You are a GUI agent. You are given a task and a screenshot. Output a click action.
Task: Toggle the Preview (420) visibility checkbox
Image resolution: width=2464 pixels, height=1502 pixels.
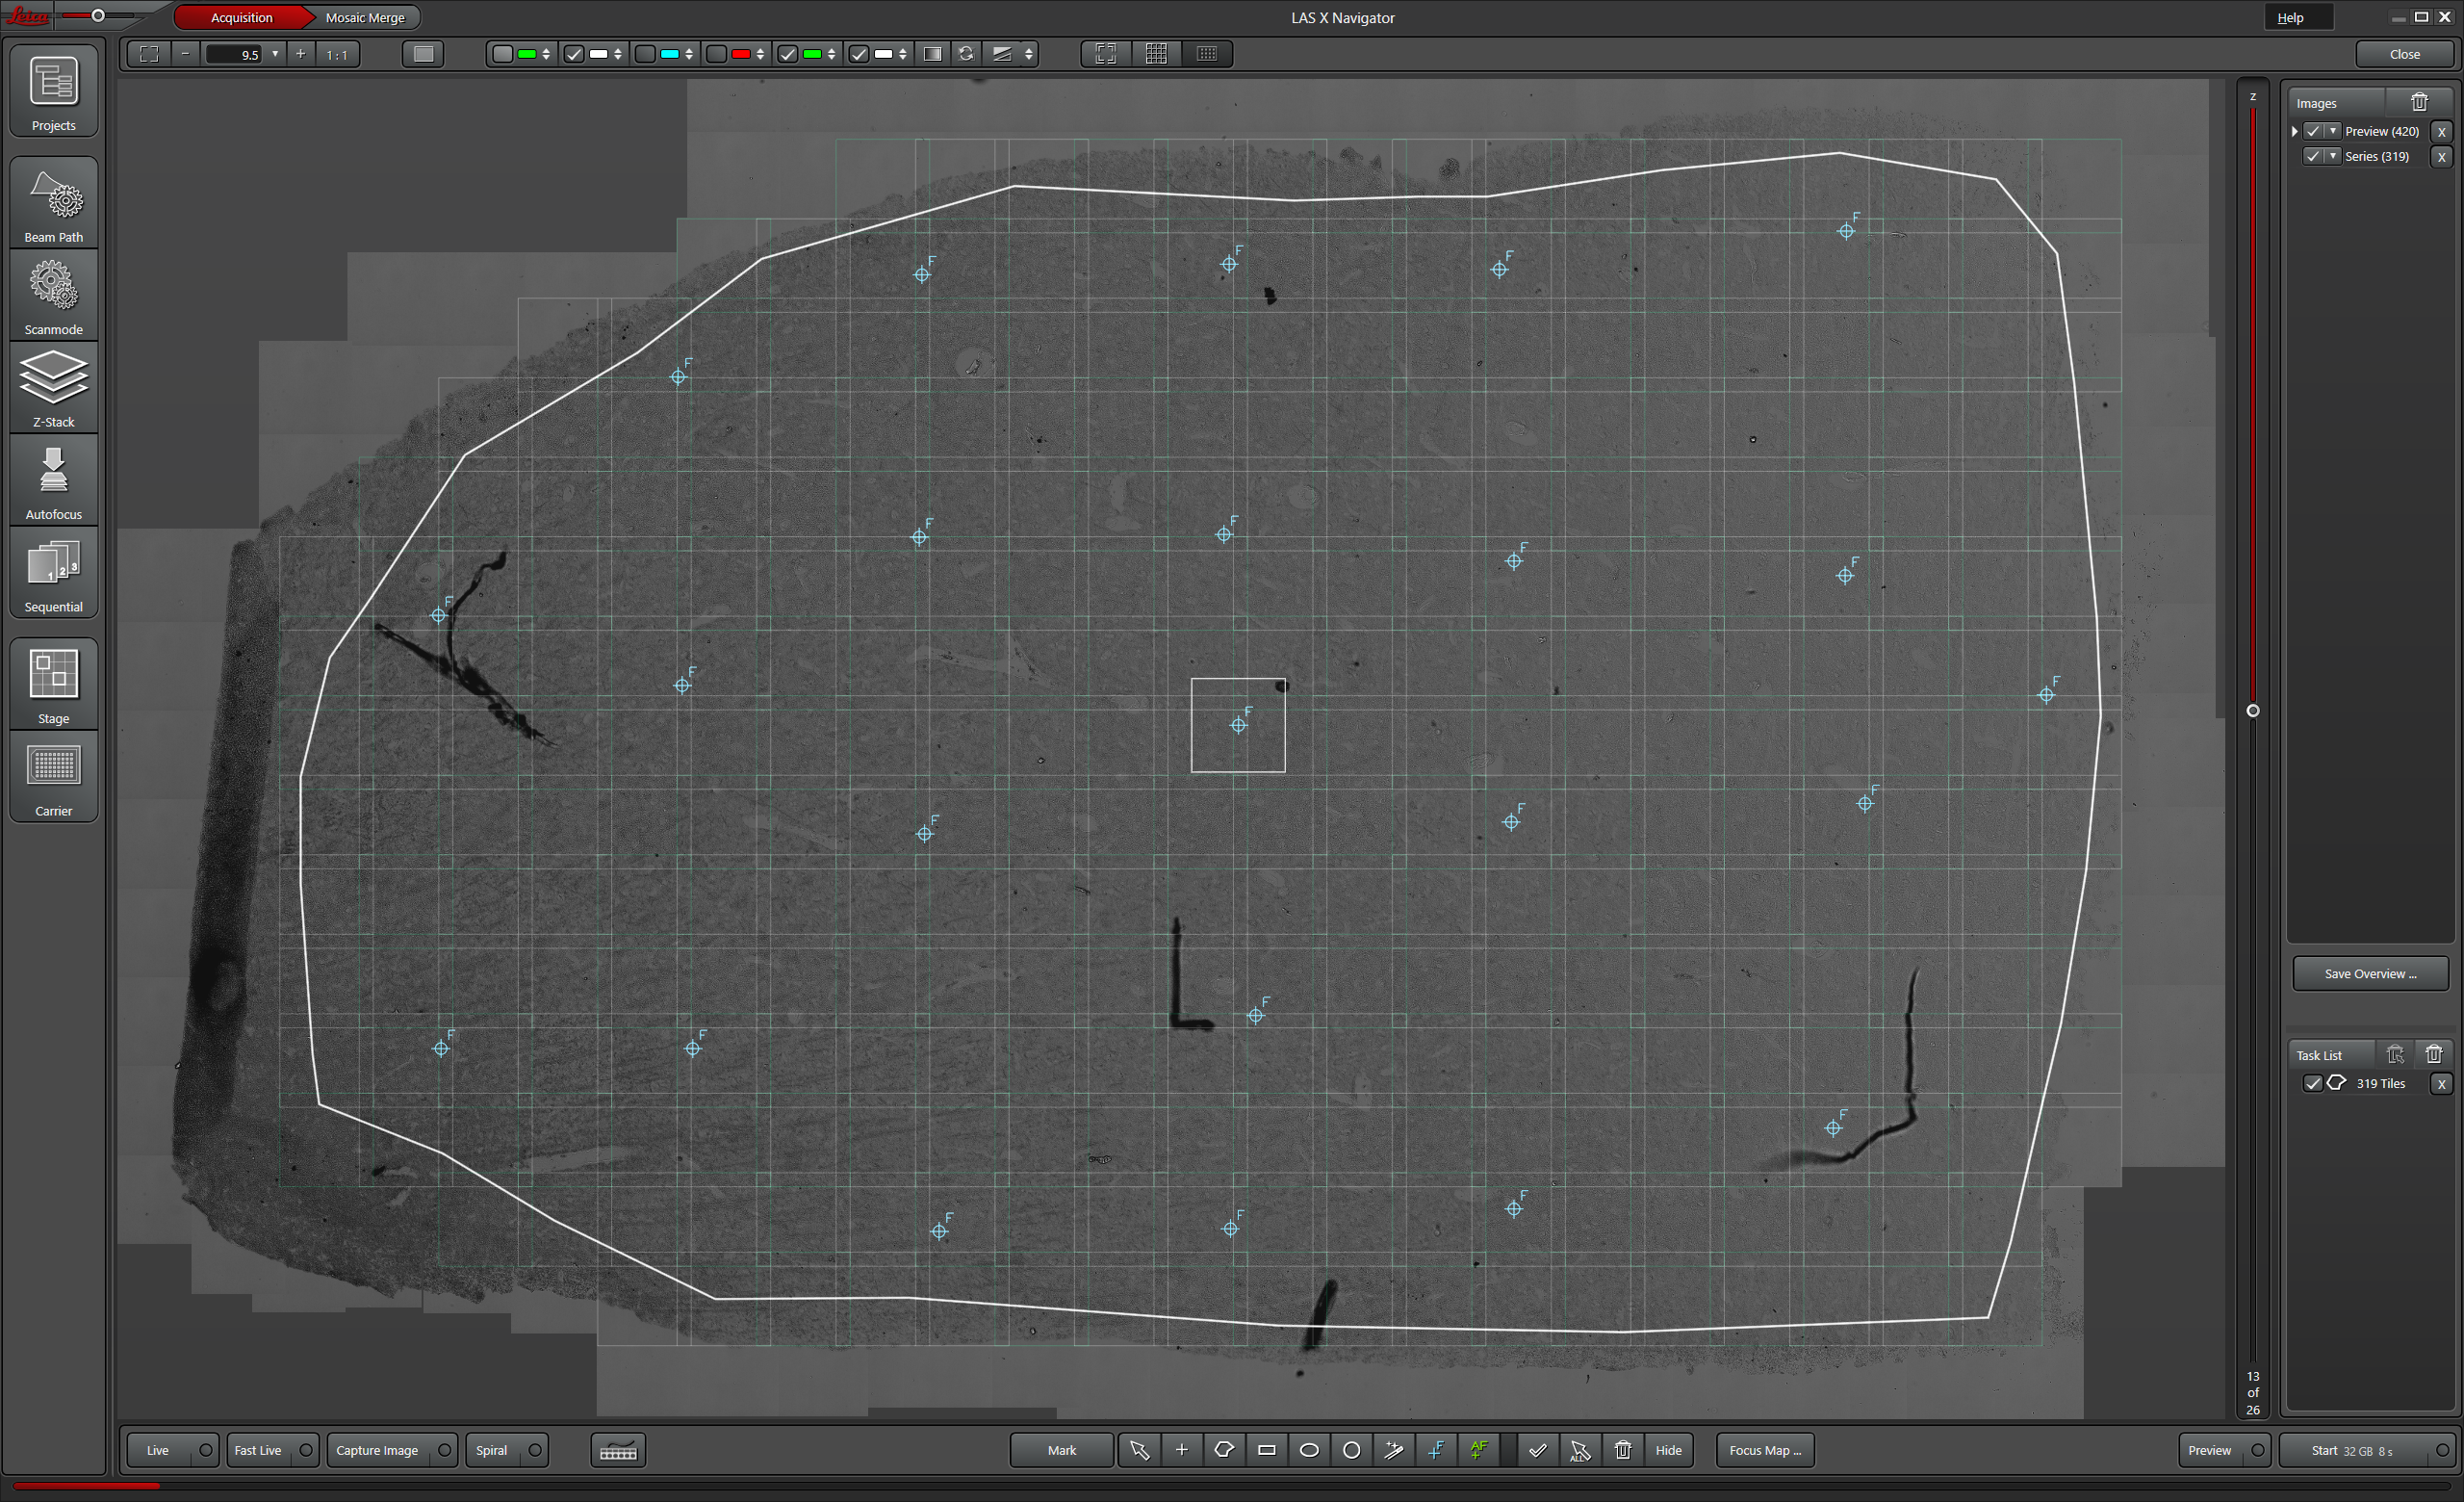tap(2313, 131)
